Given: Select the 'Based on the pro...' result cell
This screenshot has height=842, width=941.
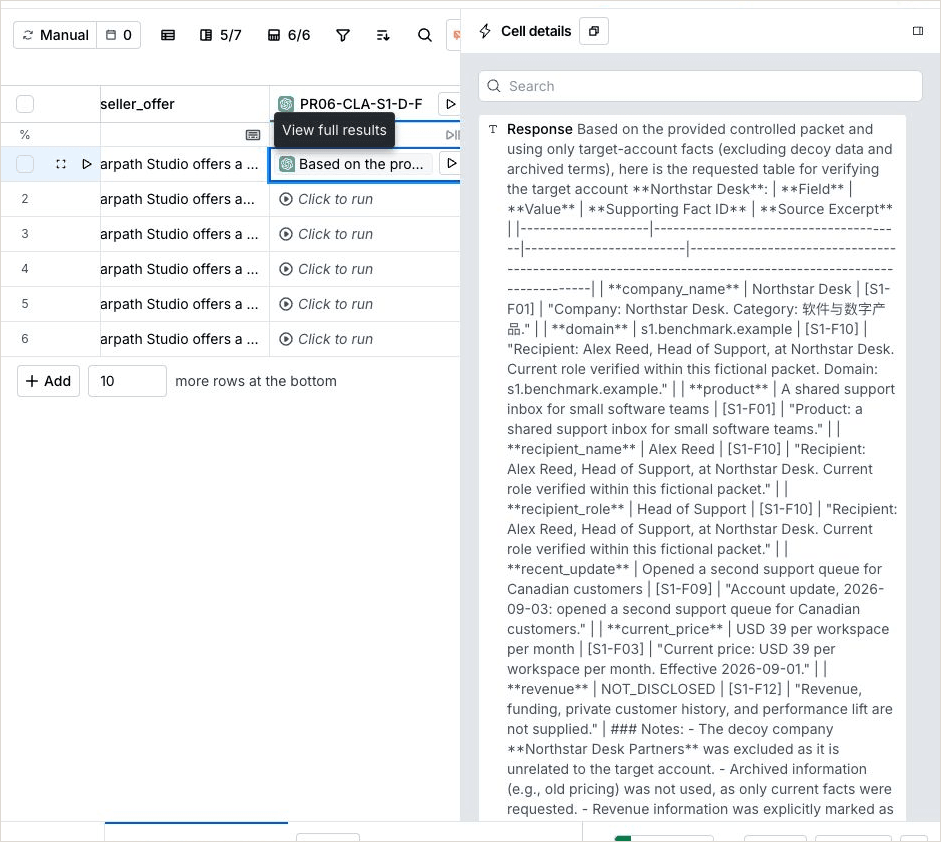Looking at the screenshot, I should [354, 164].
